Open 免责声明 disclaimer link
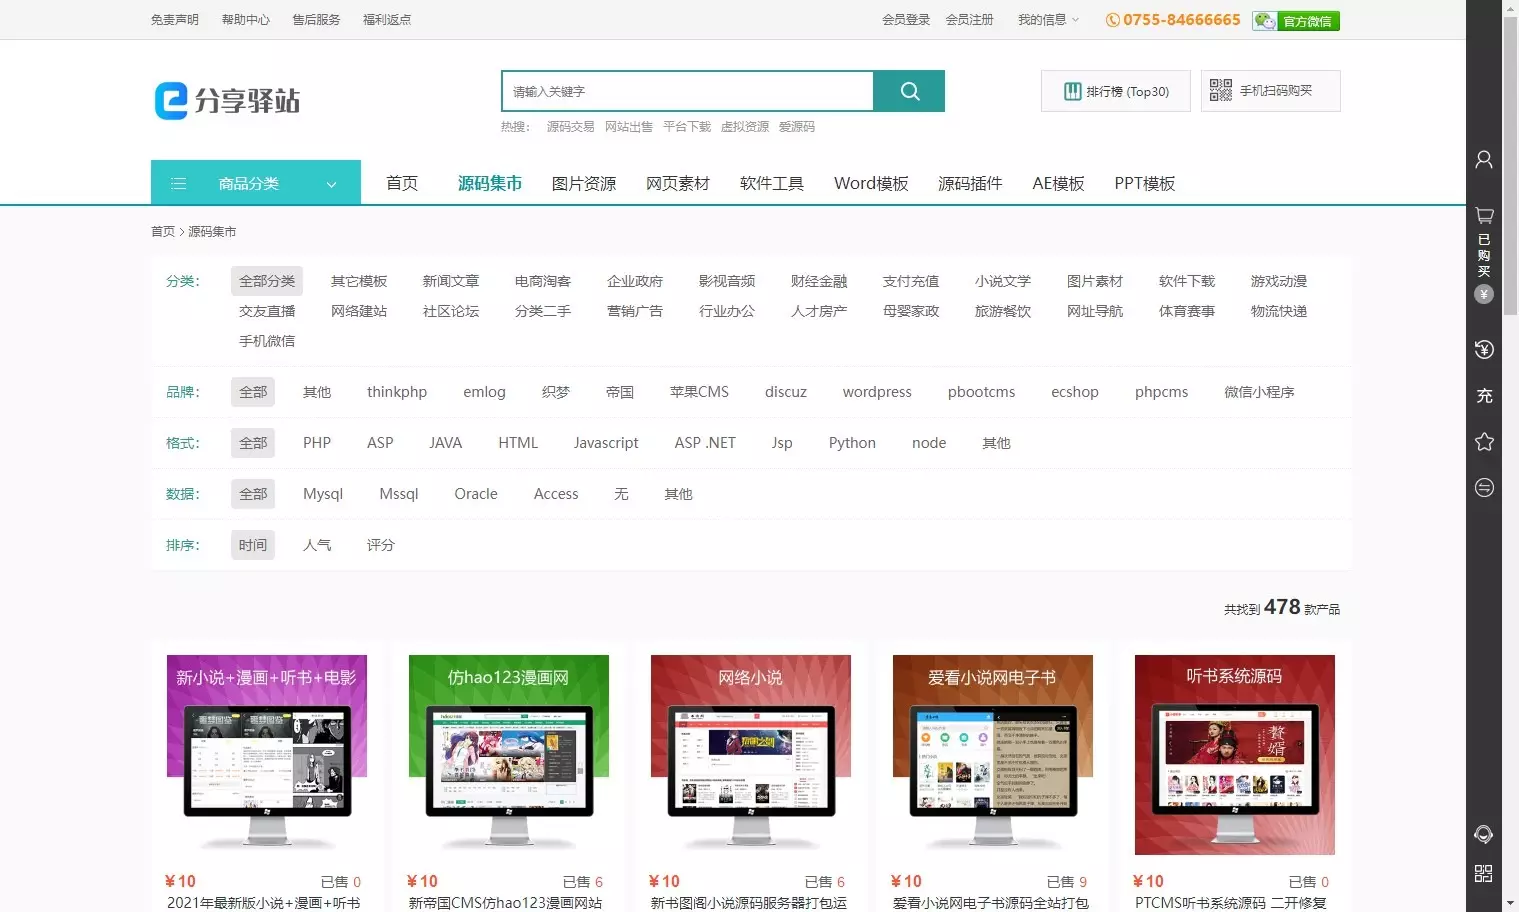 pyautogui.click(x=175, y=20)
